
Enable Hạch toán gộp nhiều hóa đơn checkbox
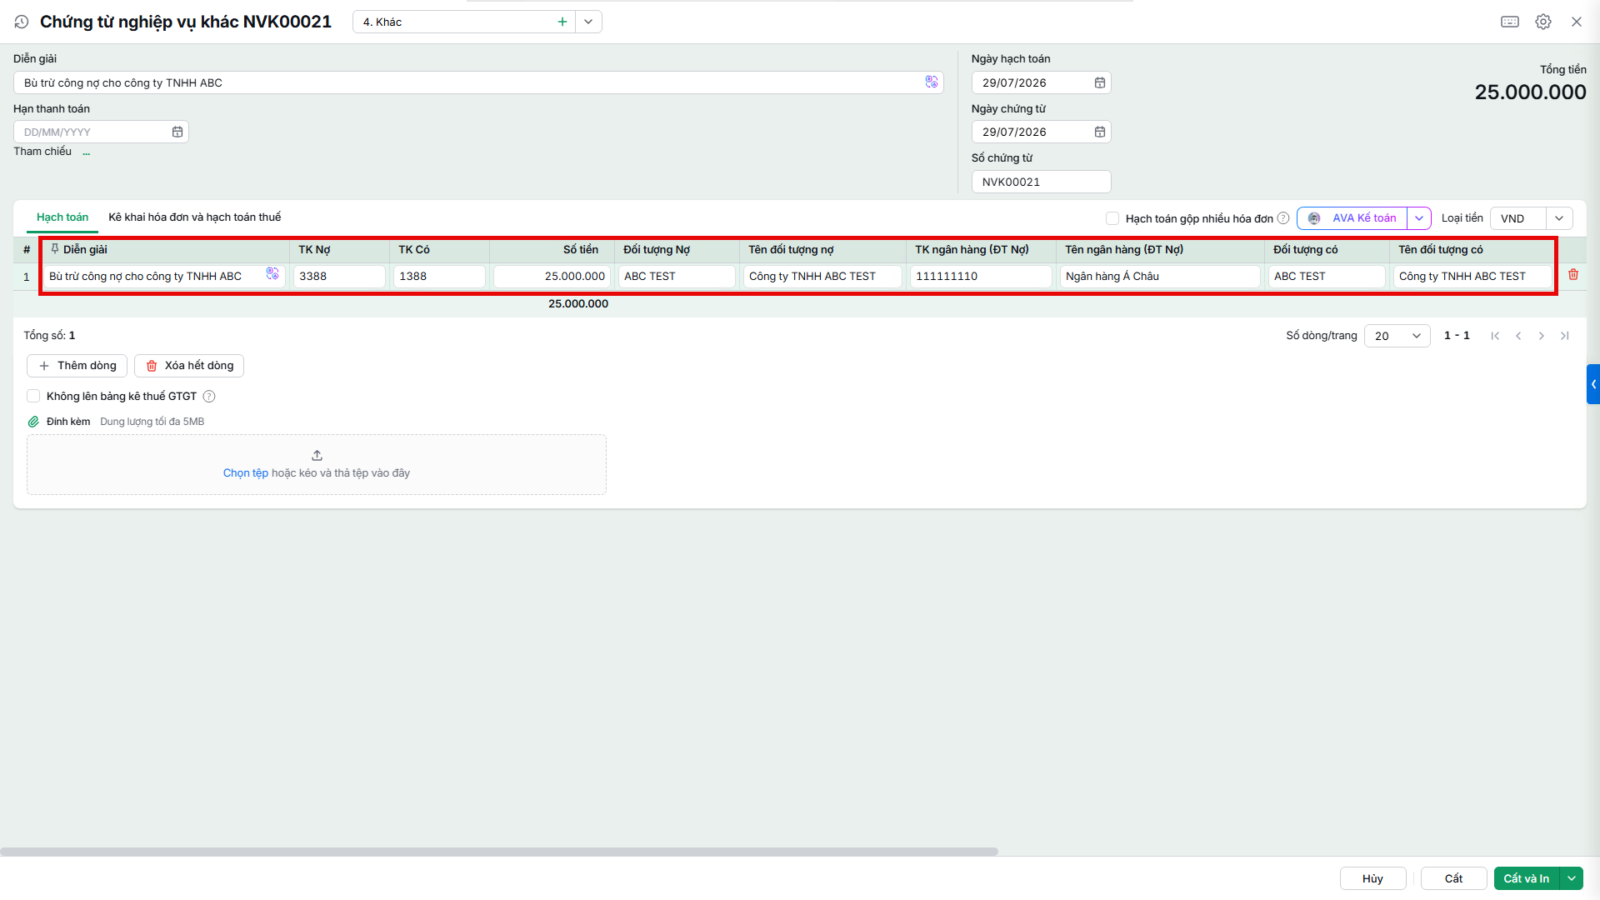1112,218
